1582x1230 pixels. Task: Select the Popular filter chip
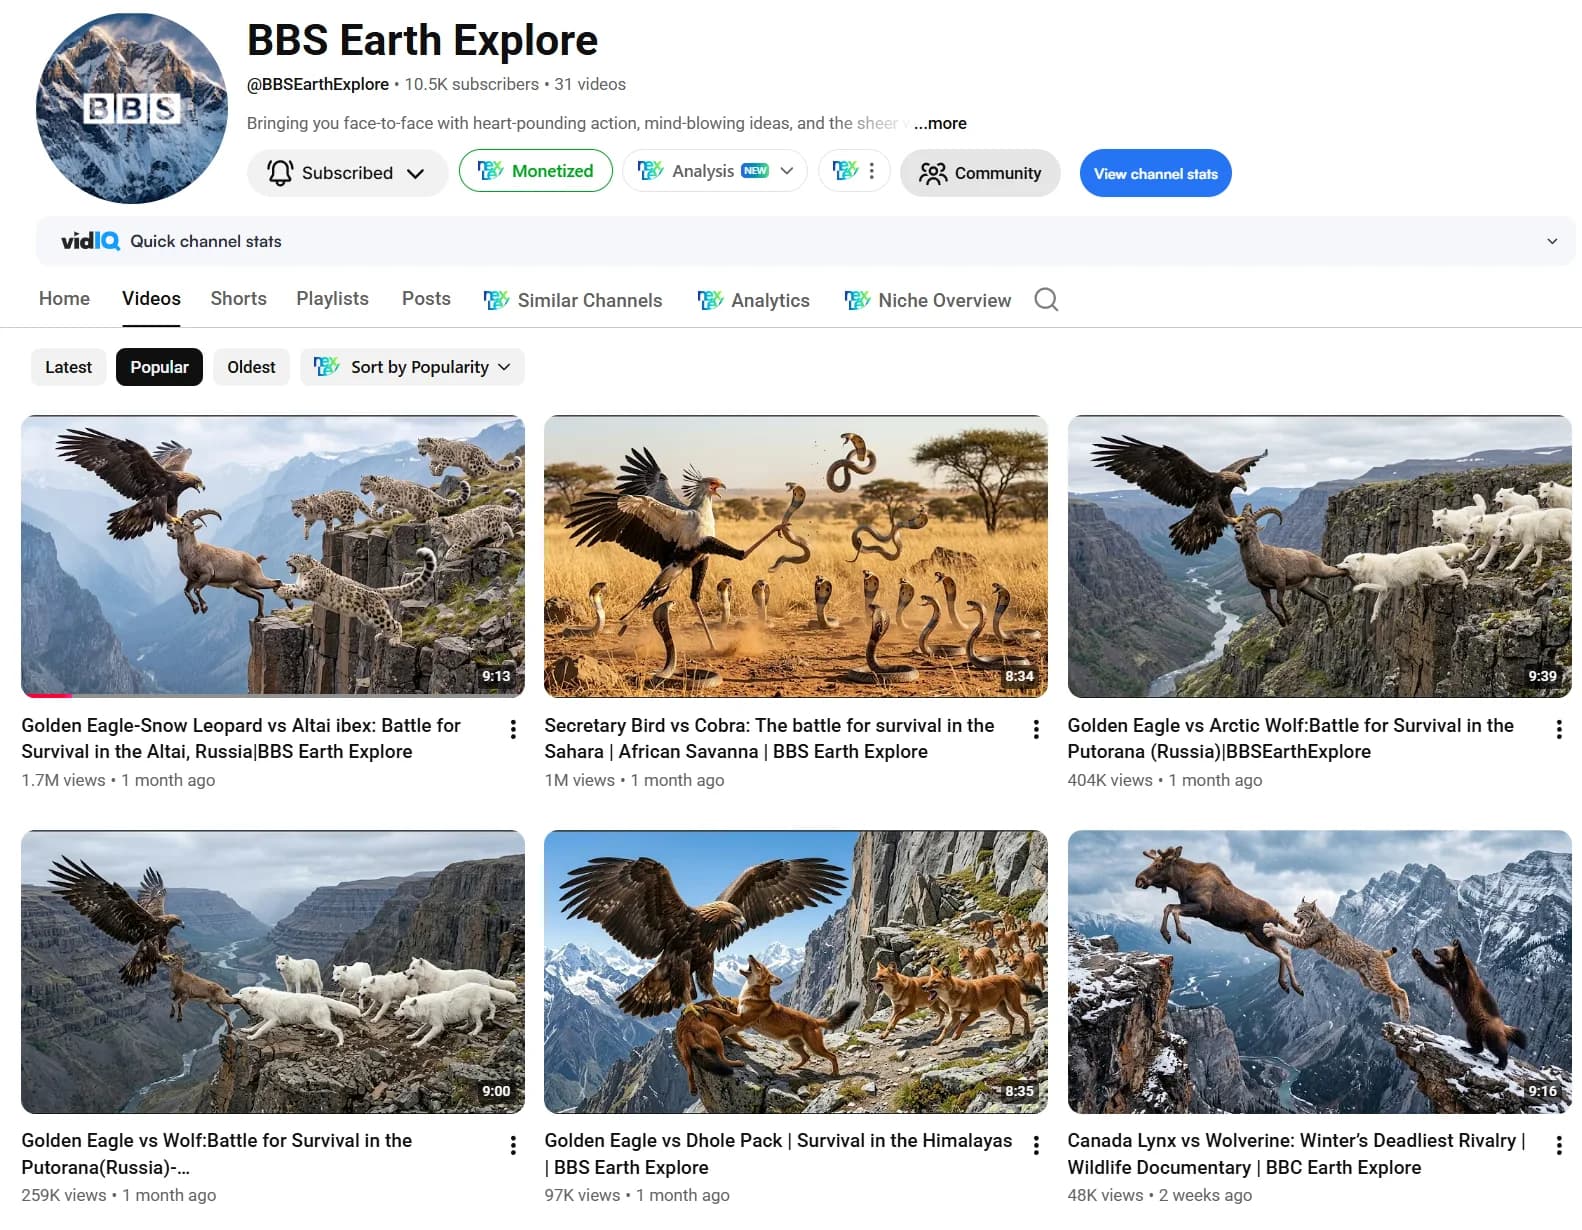159,367
